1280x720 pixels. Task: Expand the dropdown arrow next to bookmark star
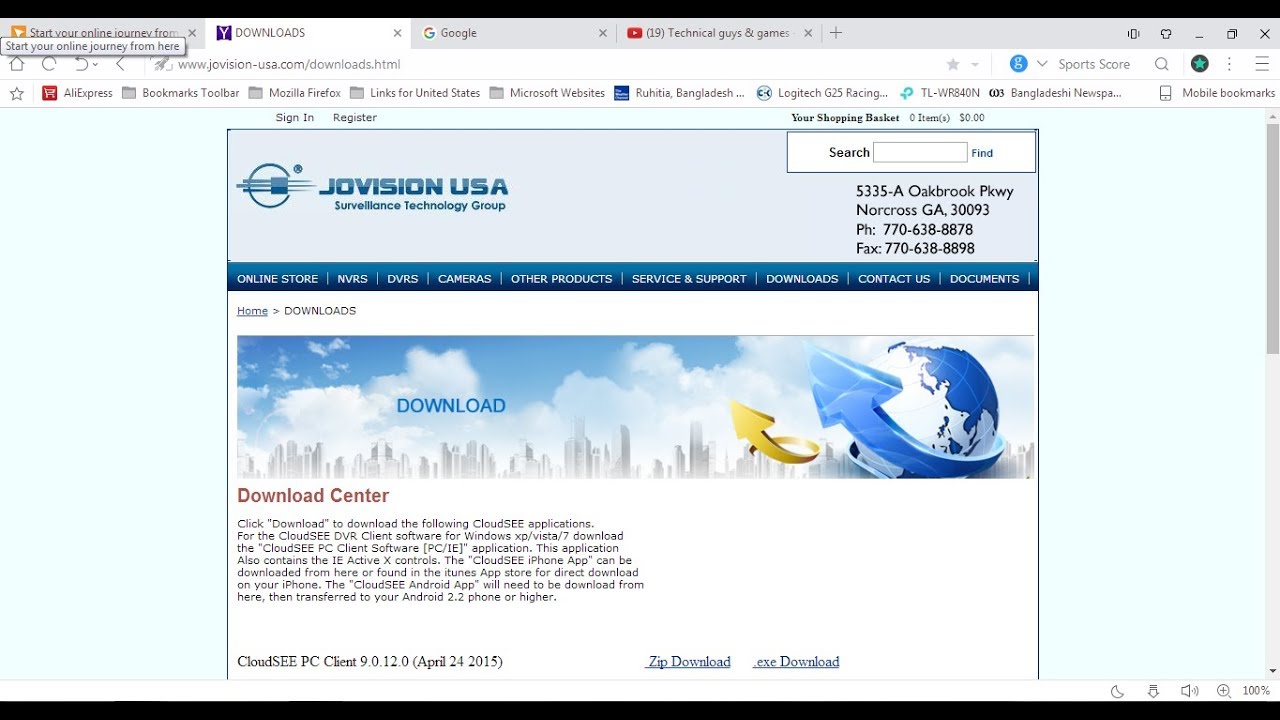pyautogui.click(x=975, y=65)
